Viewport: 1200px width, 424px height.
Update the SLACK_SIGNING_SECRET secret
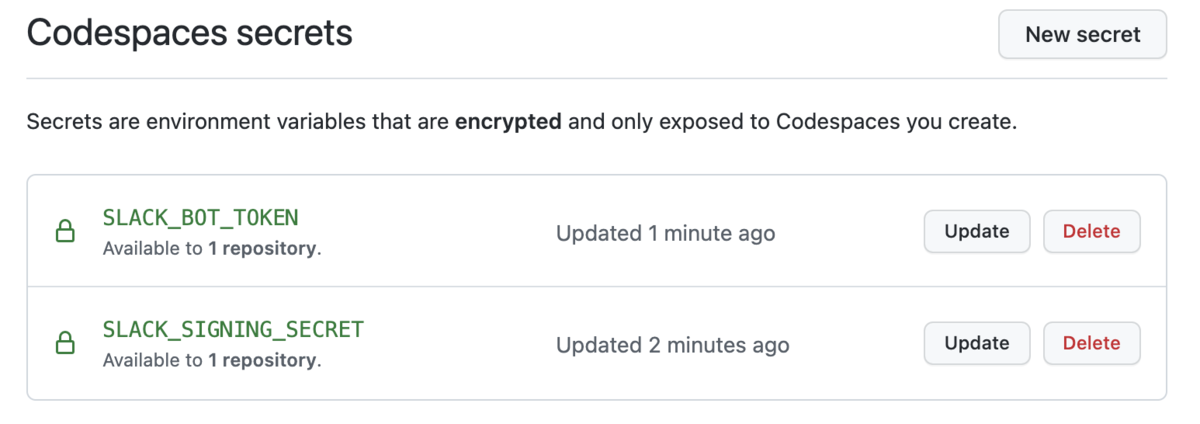pos(976,343)
